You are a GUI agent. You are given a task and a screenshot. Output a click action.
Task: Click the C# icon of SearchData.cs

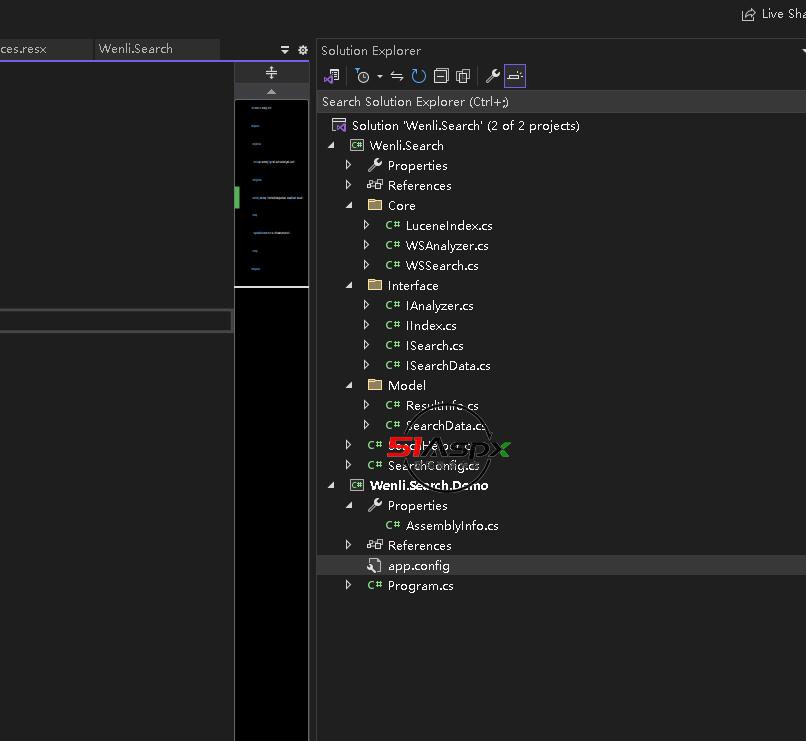[393, 425]
